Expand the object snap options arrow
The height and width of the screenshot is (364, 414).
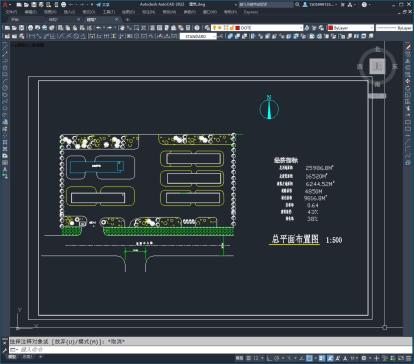[x=315, y=358]
